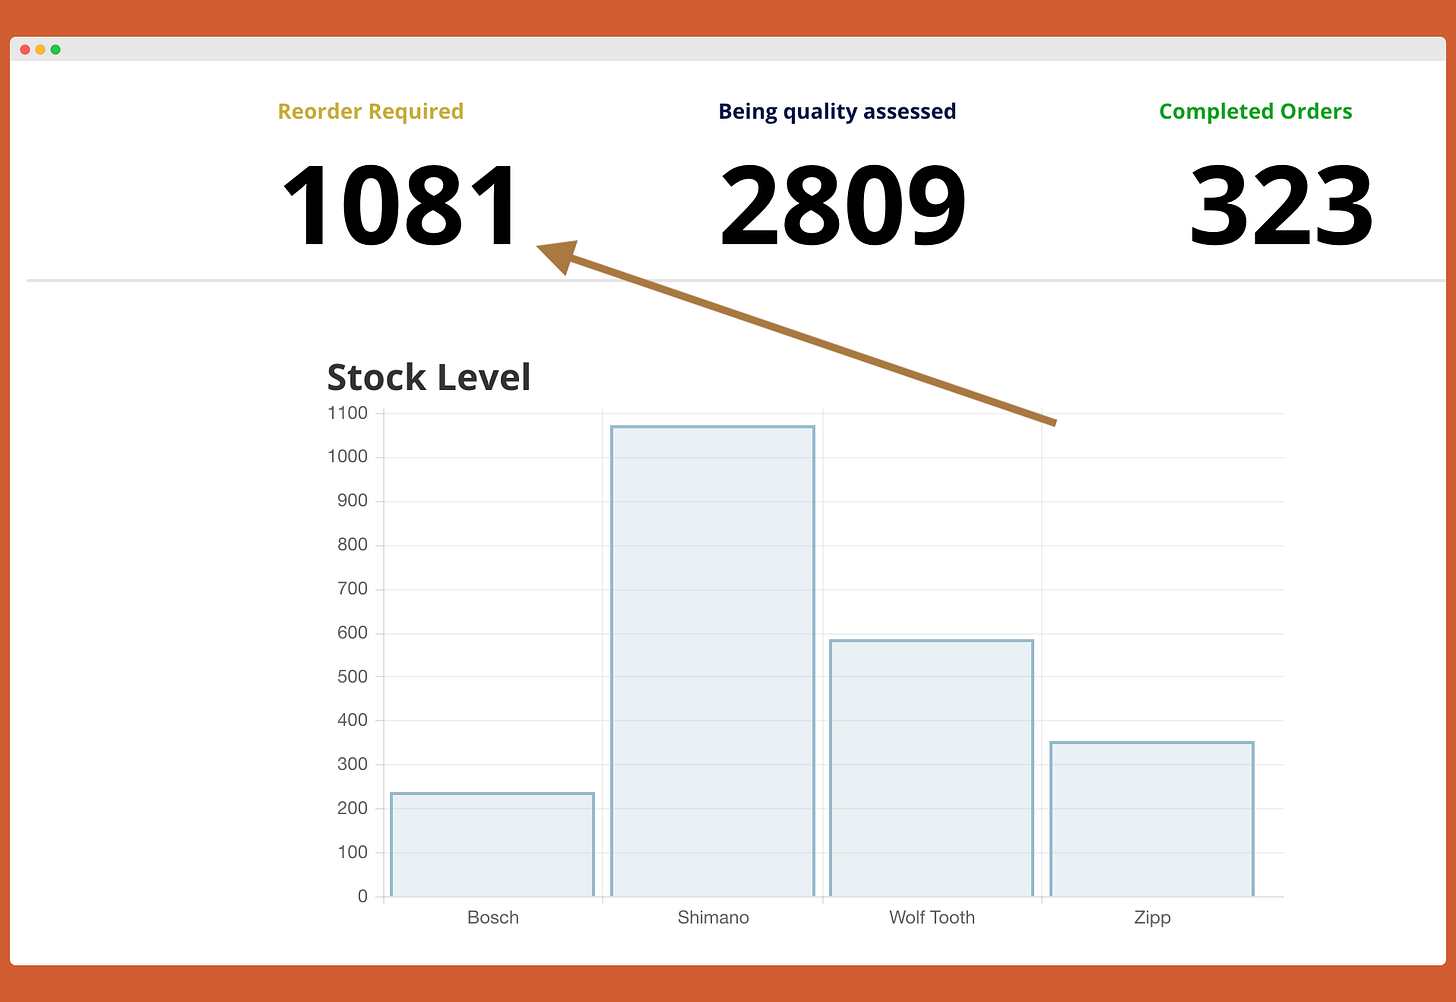
Task: Close window with red button
Action: pos(25,49)
